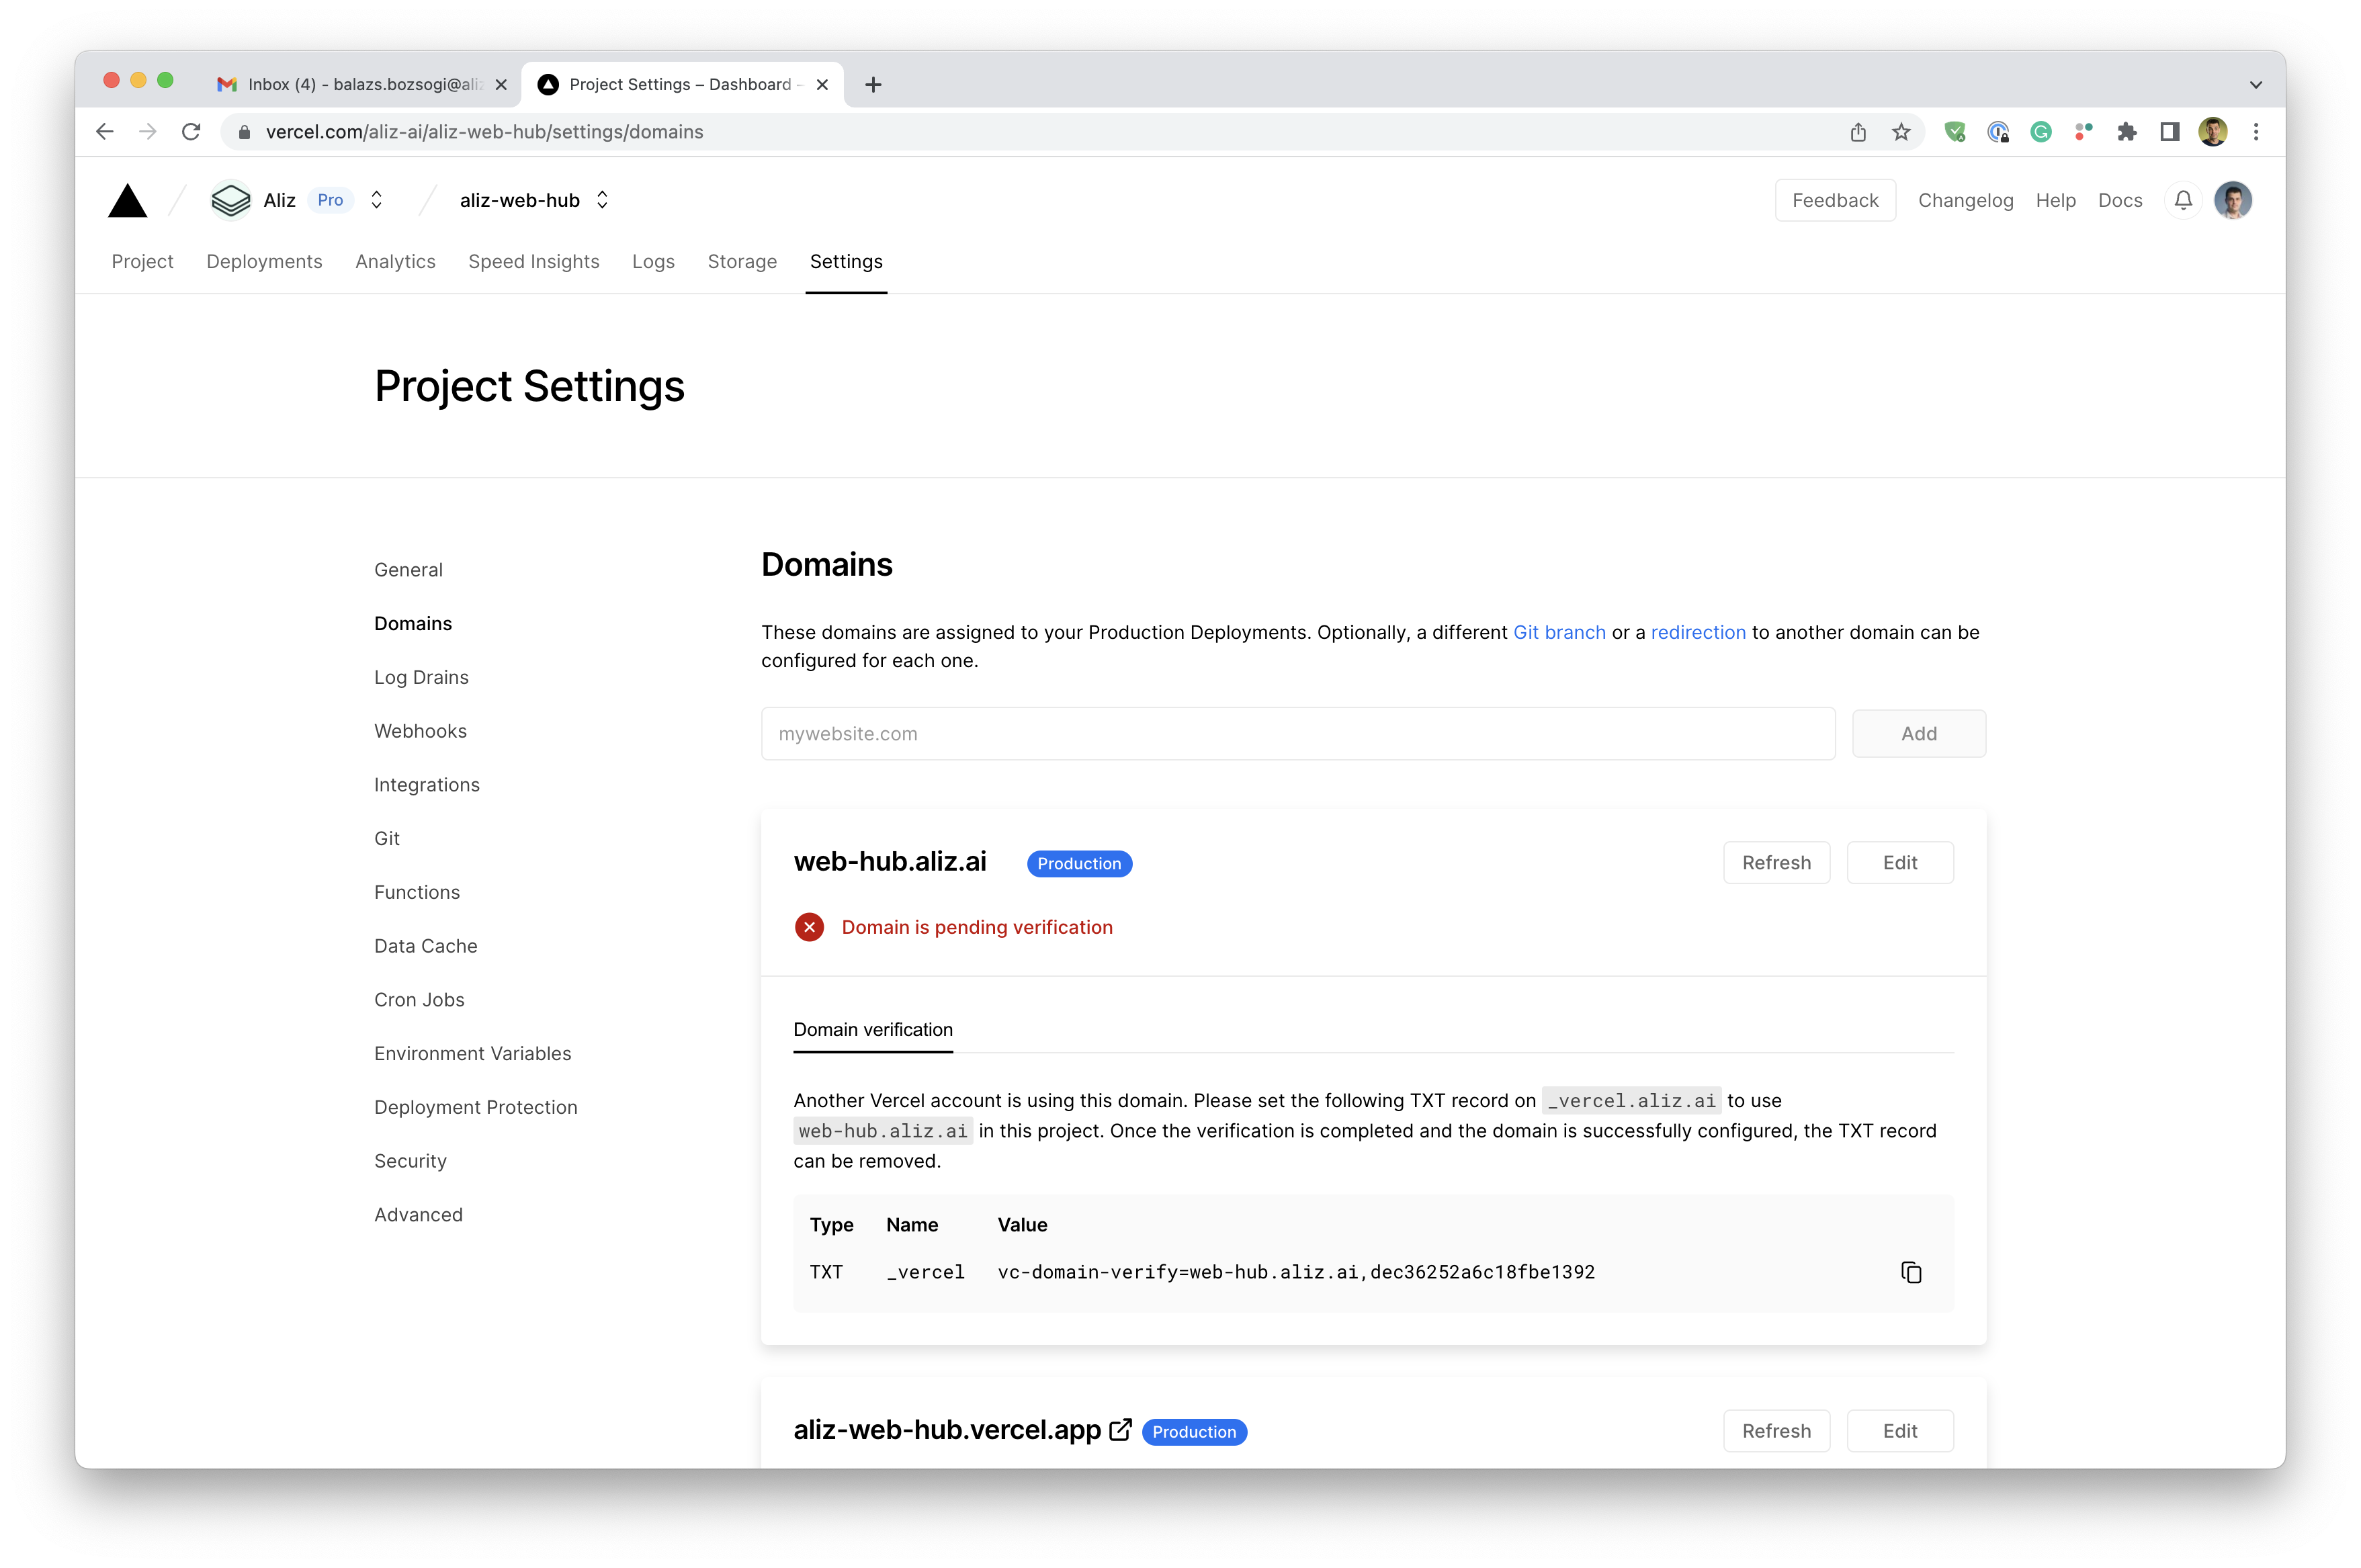The height and width of the screenshot is (1568, 2361).
Task: Expand the aliz-web-hub project switcher
Action: [x=602, y=200]
